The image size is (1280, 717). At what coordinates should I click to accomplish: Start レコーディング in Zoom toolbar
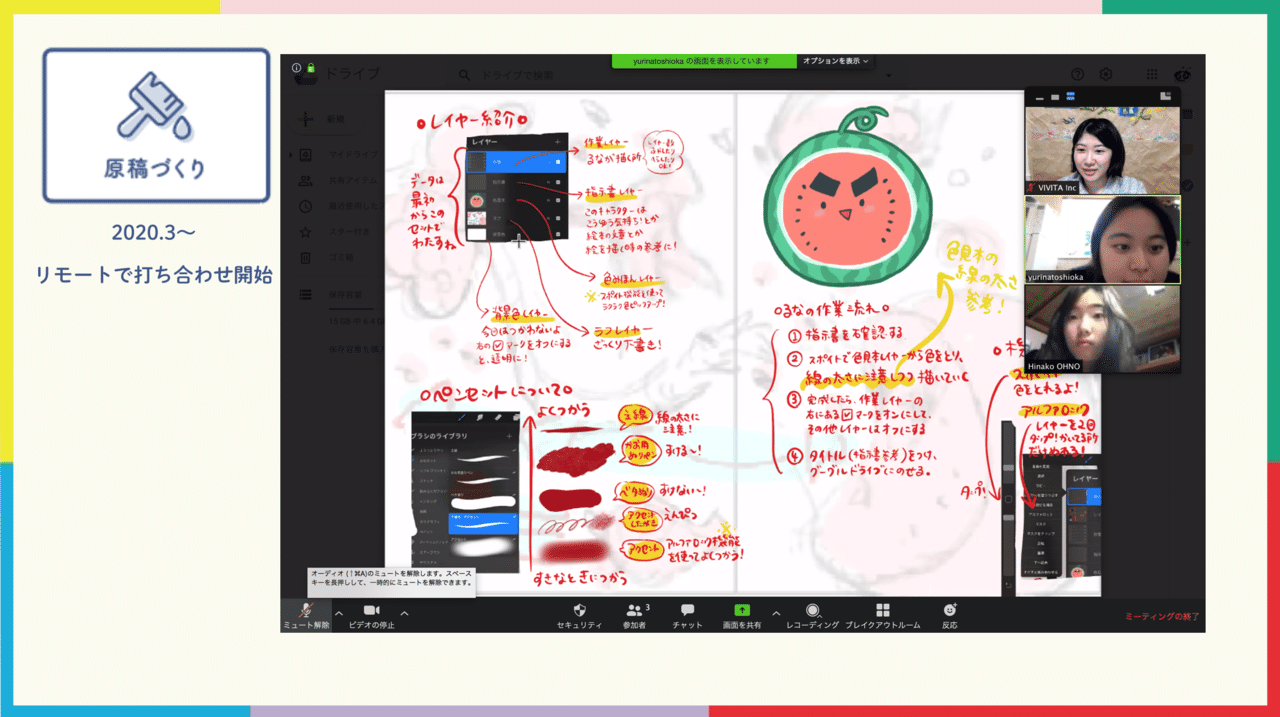pos(813,615)
